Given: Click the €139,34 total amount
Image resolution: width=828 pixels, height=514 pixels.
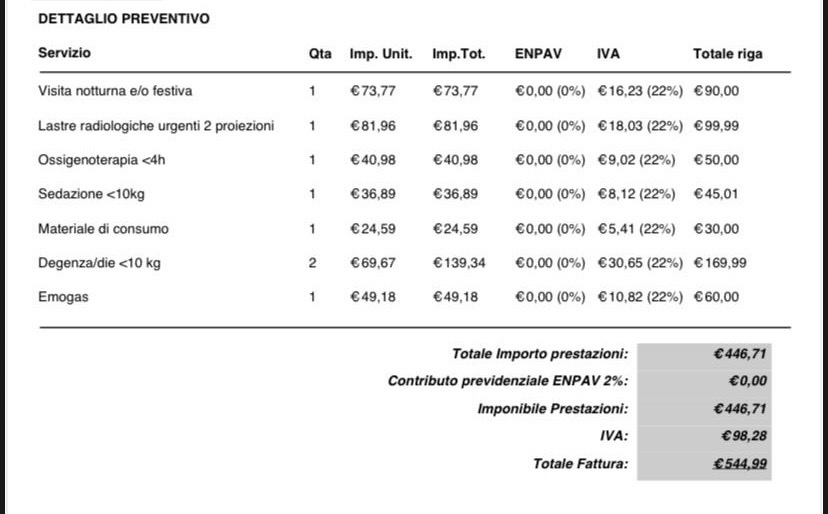Looking at the screenshot, I should 459,263.
